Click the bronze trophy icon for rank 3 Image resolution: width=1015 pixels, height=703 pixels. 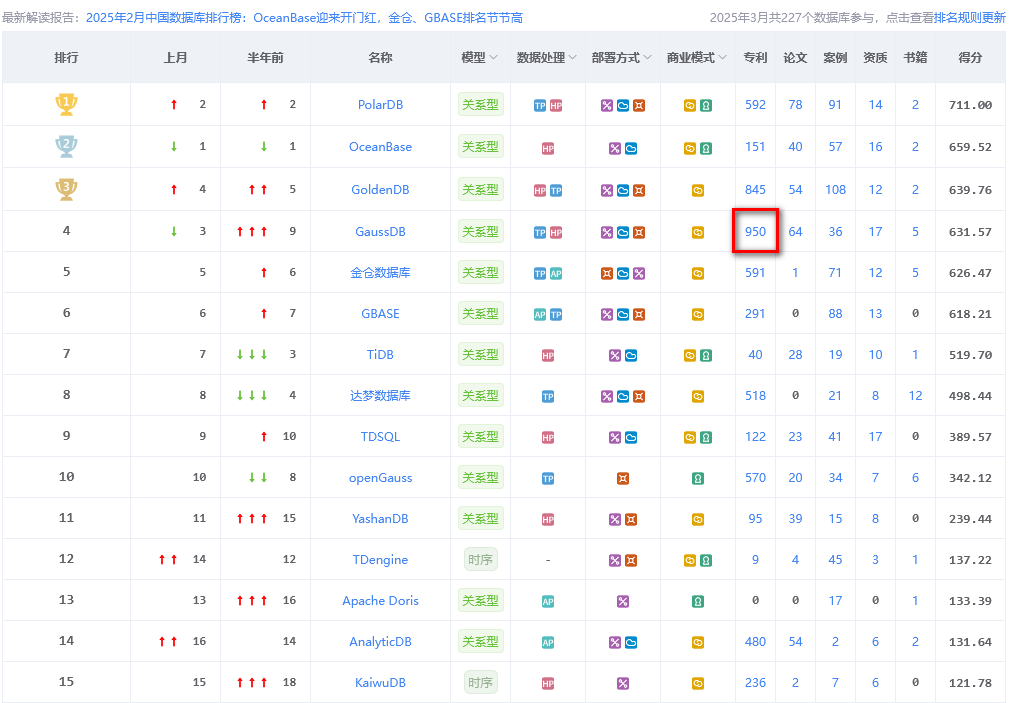tap(66, 189)
